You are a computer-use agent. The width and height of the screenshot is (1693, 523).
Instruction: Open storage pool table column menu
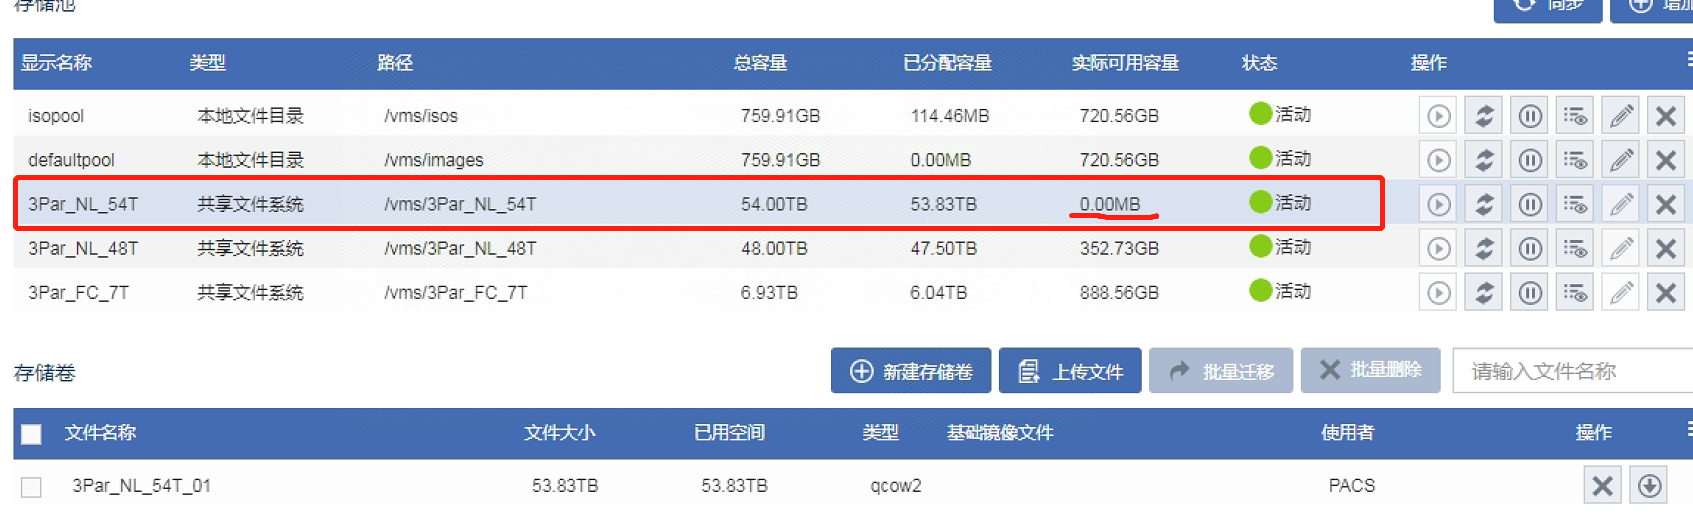(x=1688, y=61)
